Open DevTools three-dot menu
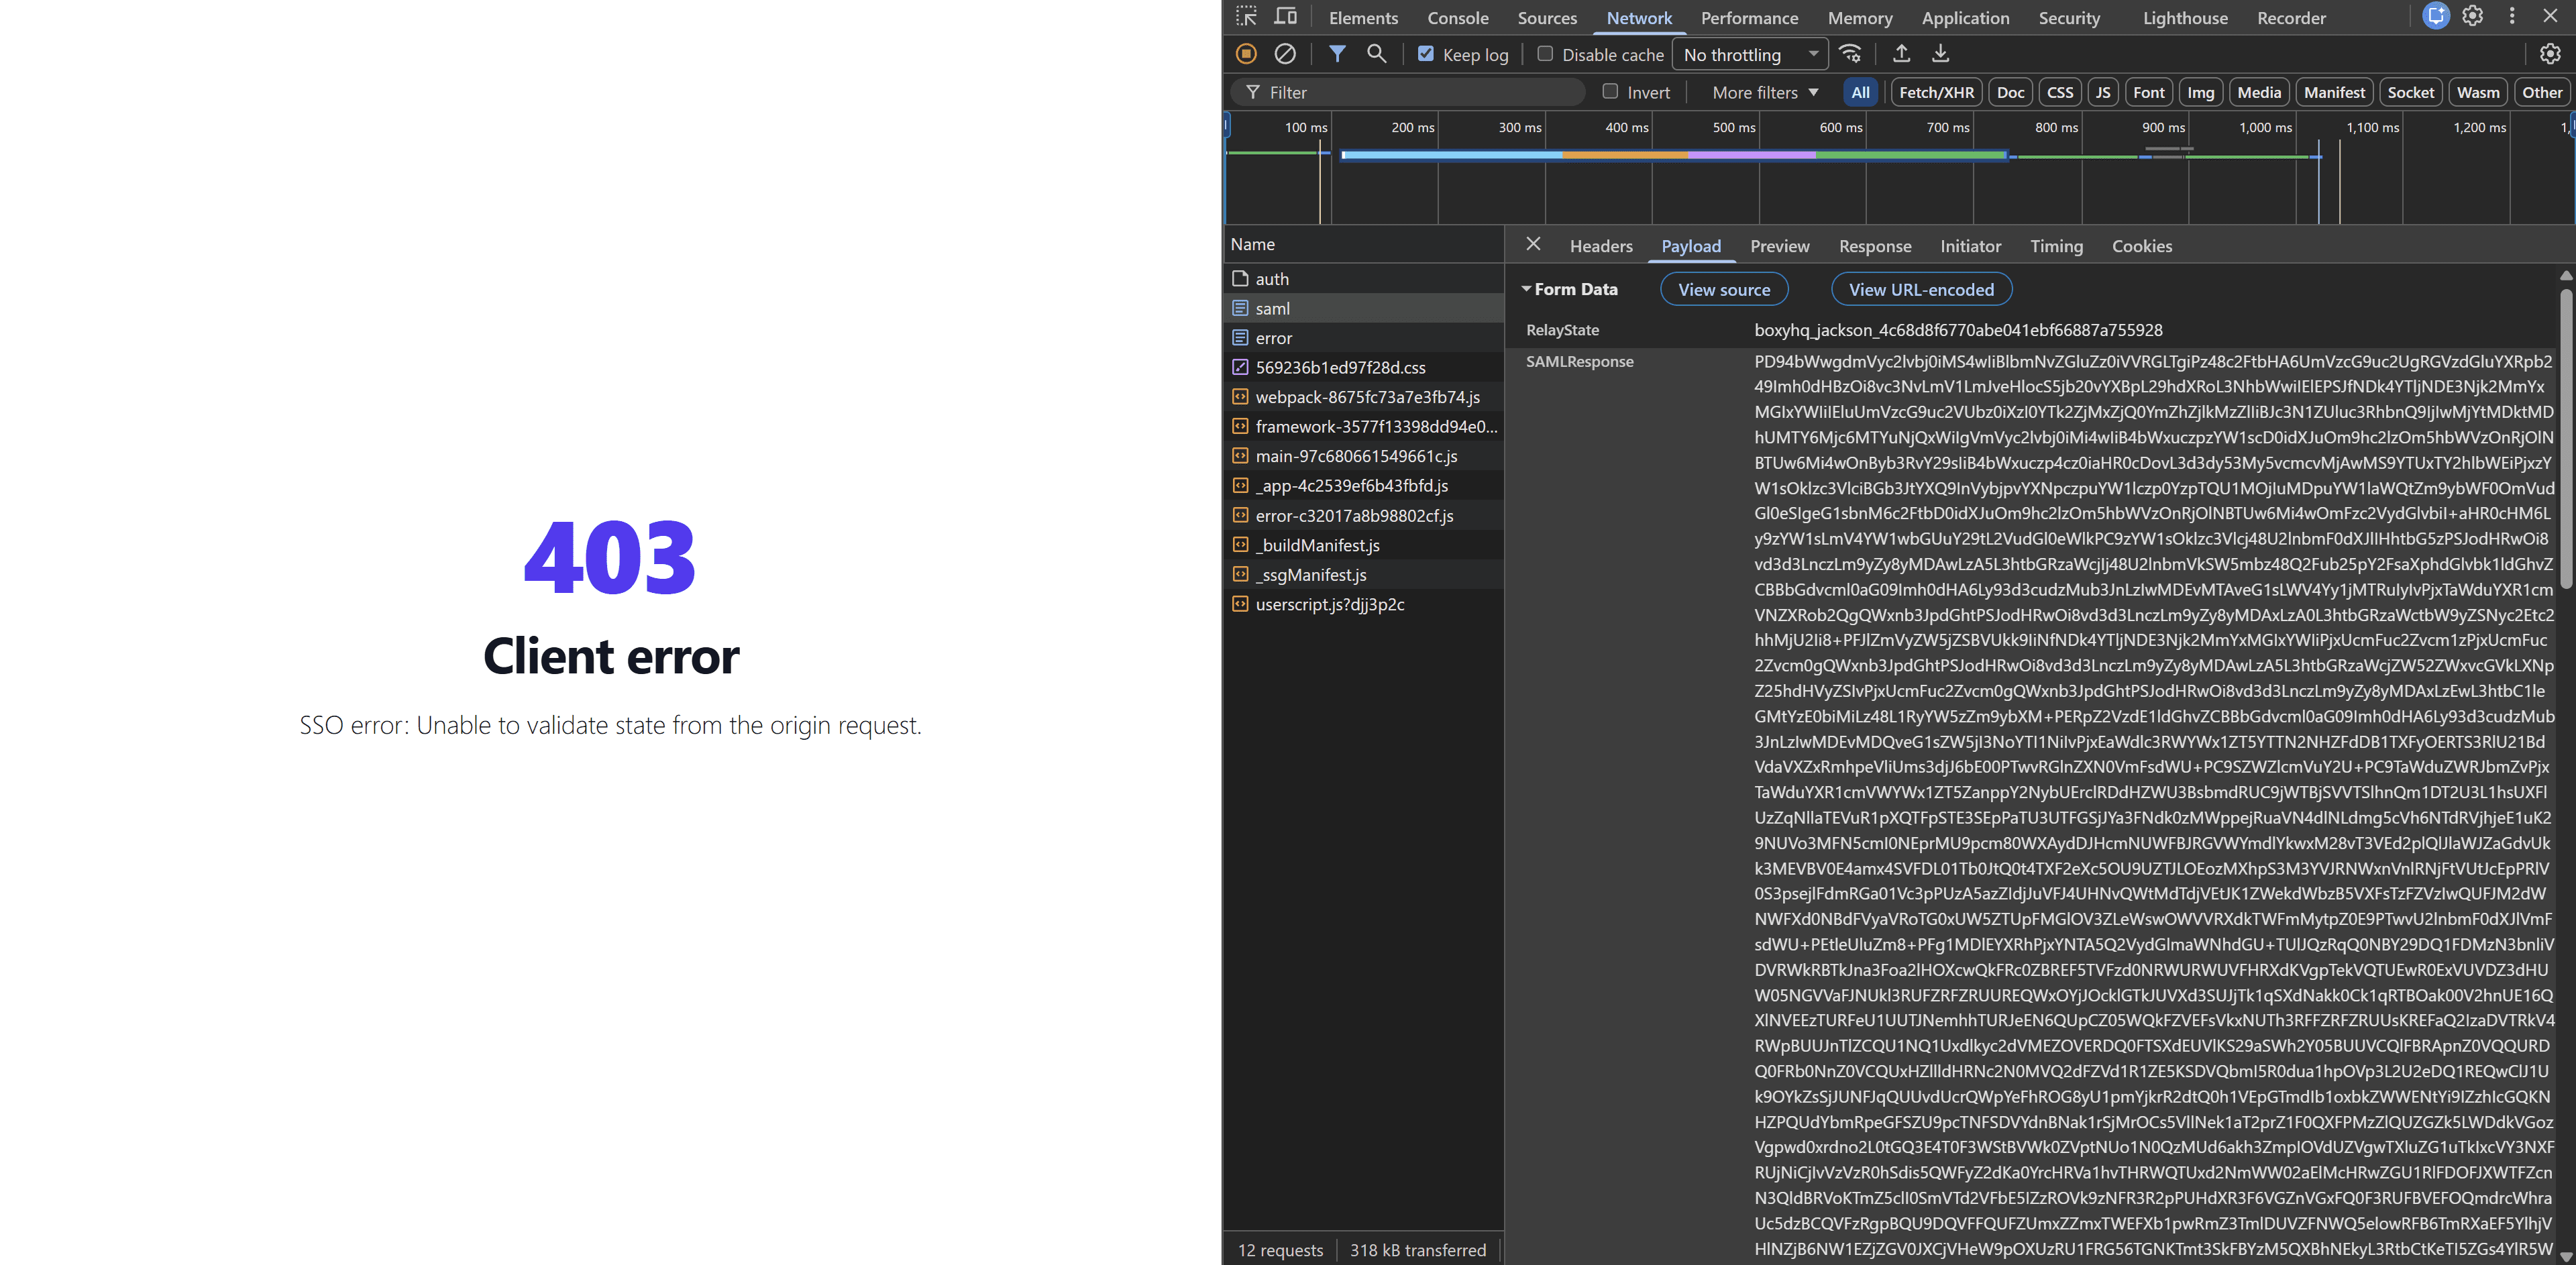This screenshot has height=1265, width=2576. (x=2512, y=17)
